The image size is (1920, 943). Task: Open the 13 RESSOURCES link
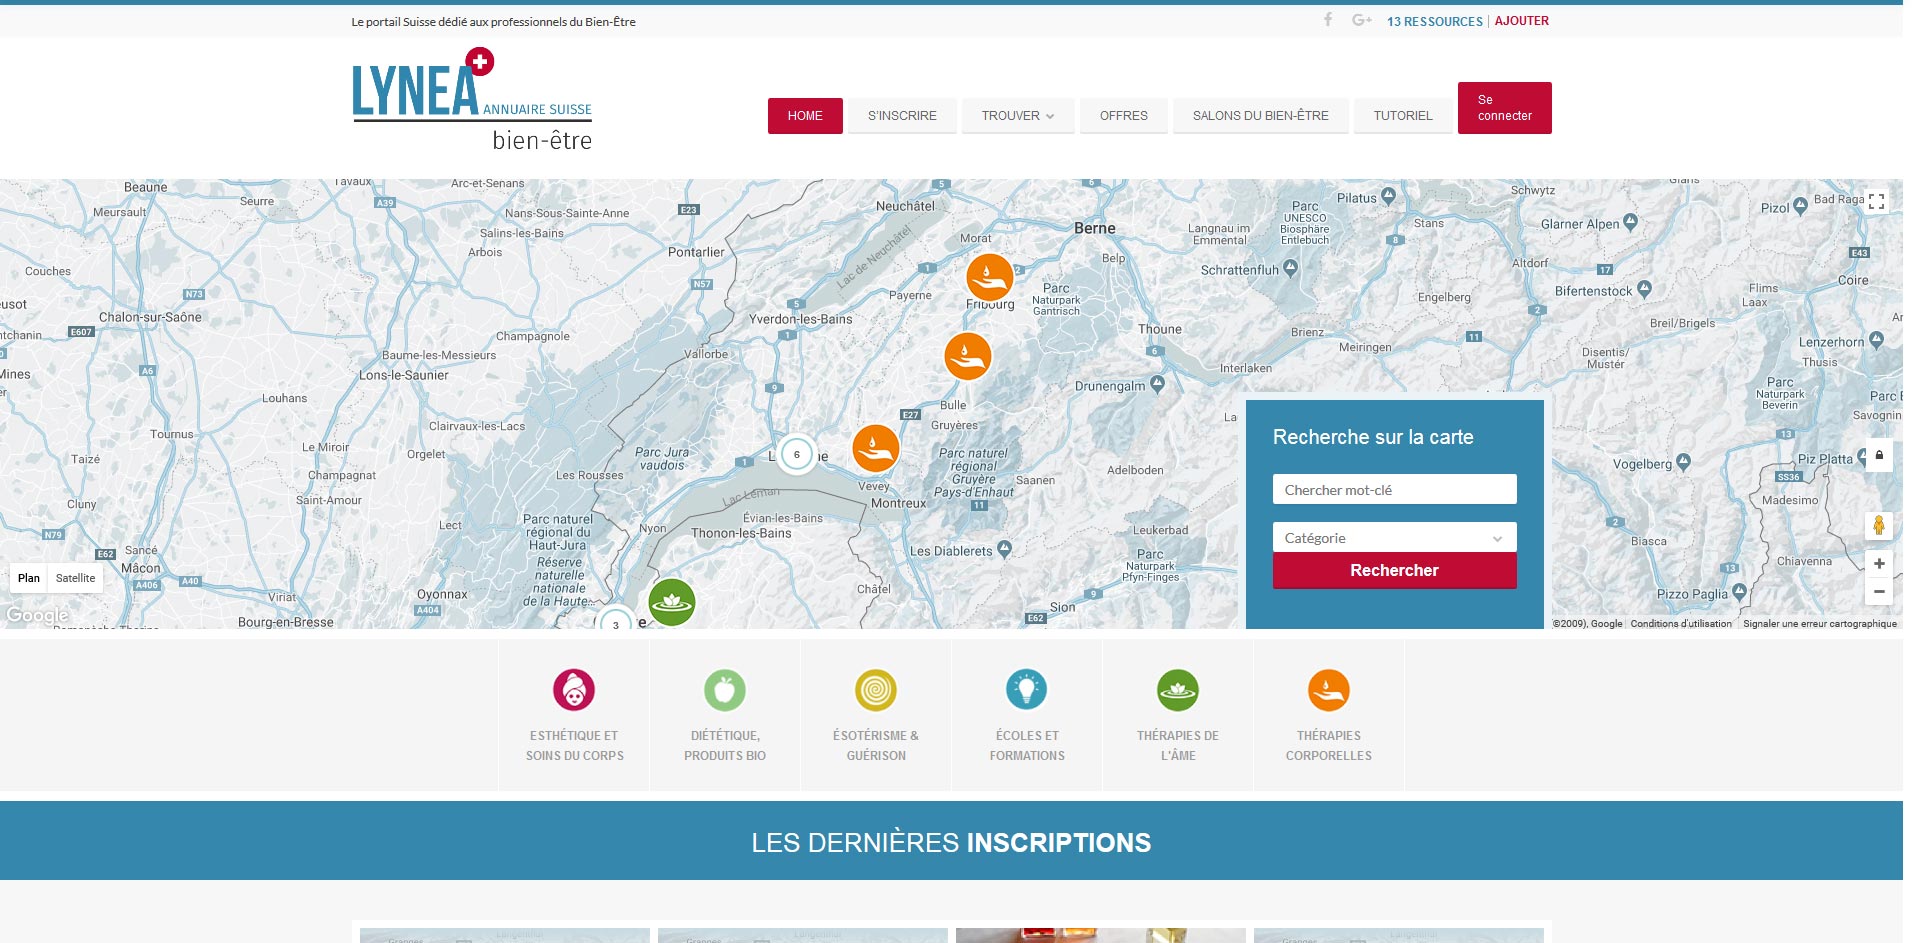(x=1434, y=21)
